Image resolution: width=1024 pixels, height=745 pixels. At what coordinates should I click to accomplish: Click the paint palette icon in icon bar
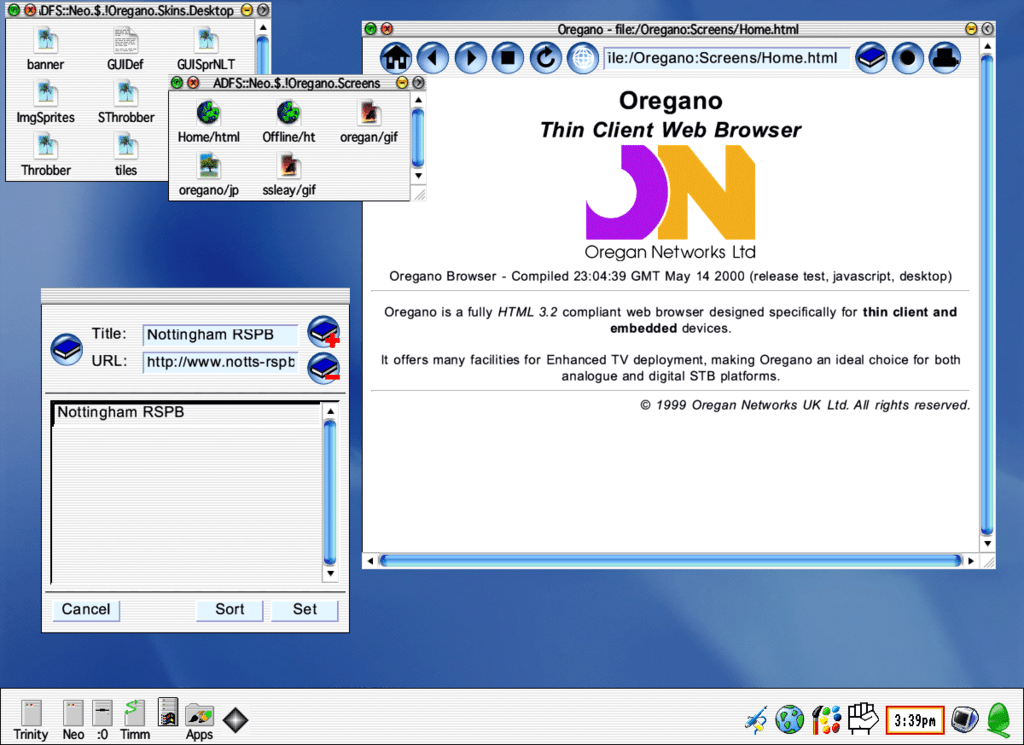point(826,720)
